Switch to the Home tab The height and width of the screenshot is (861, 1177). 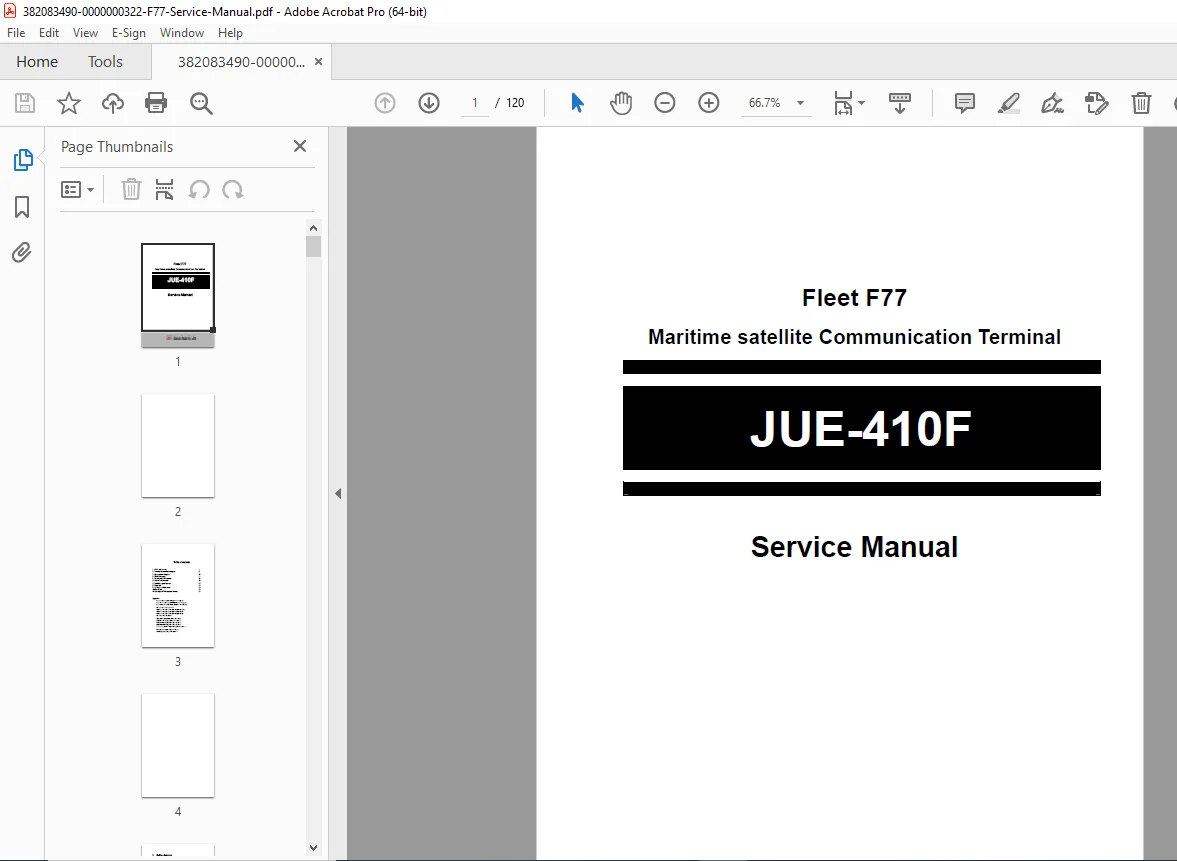click(37, 62)
